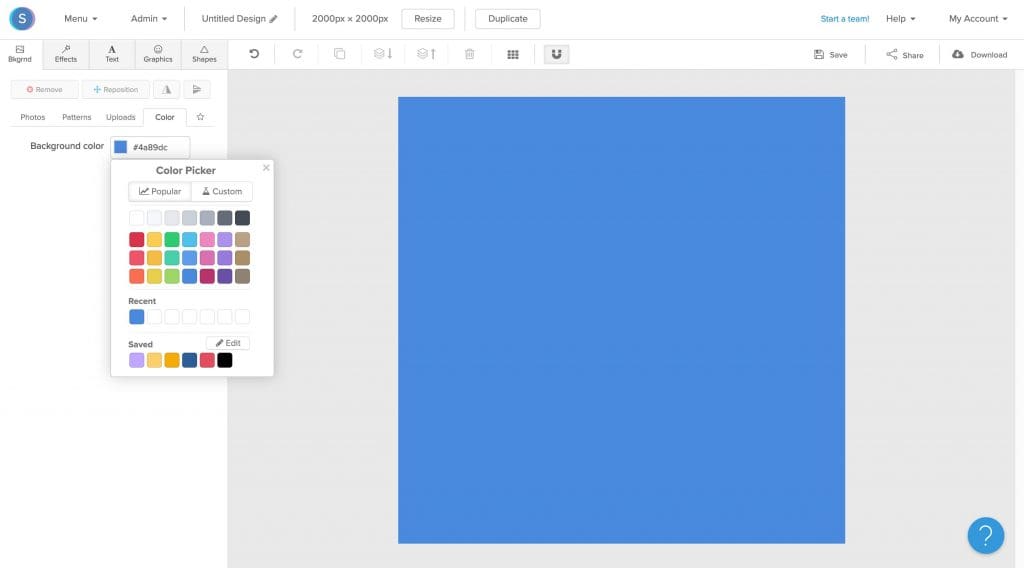Viewport: 1024px width, 568px height.
Task: Click the Save button
Action: click(831, 55)
